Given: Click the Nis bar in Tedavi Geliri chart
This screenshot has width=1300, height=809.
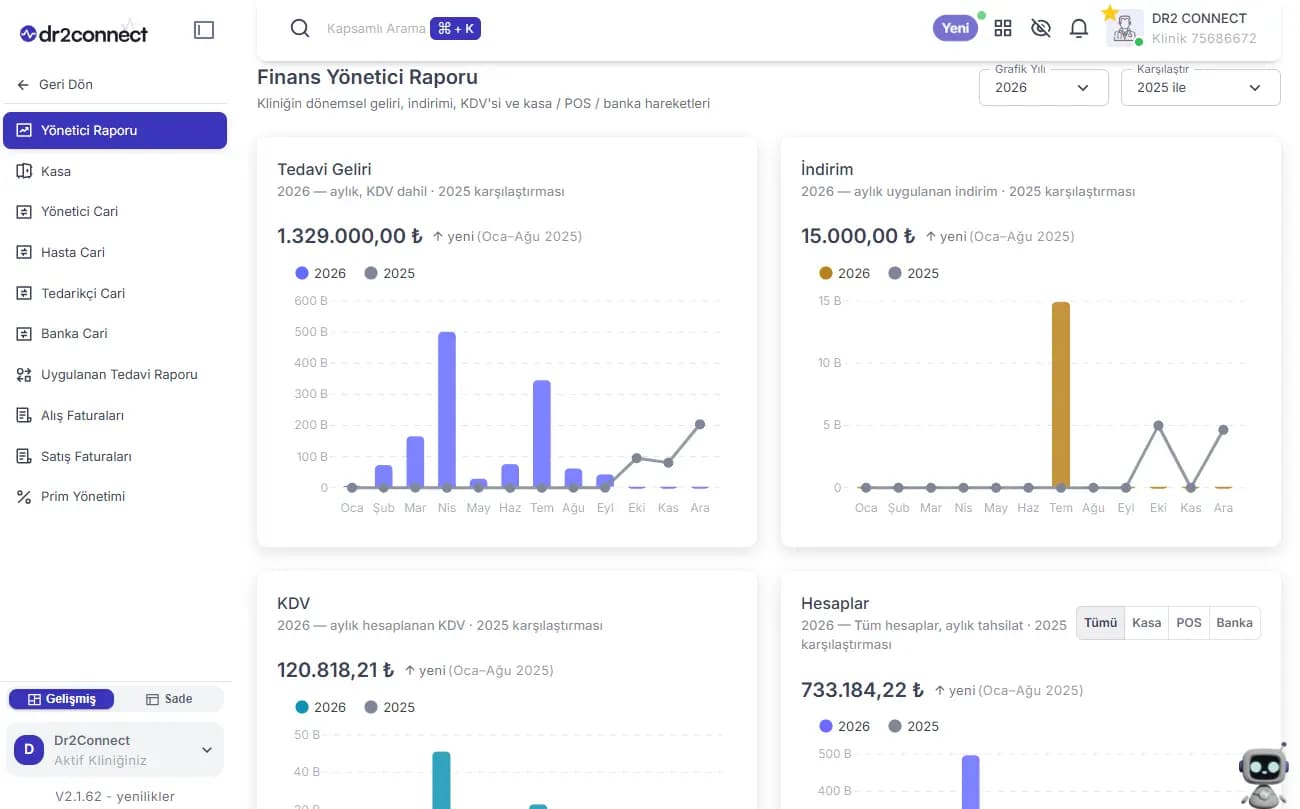Looking at the screenshot, I should point(447,410).
